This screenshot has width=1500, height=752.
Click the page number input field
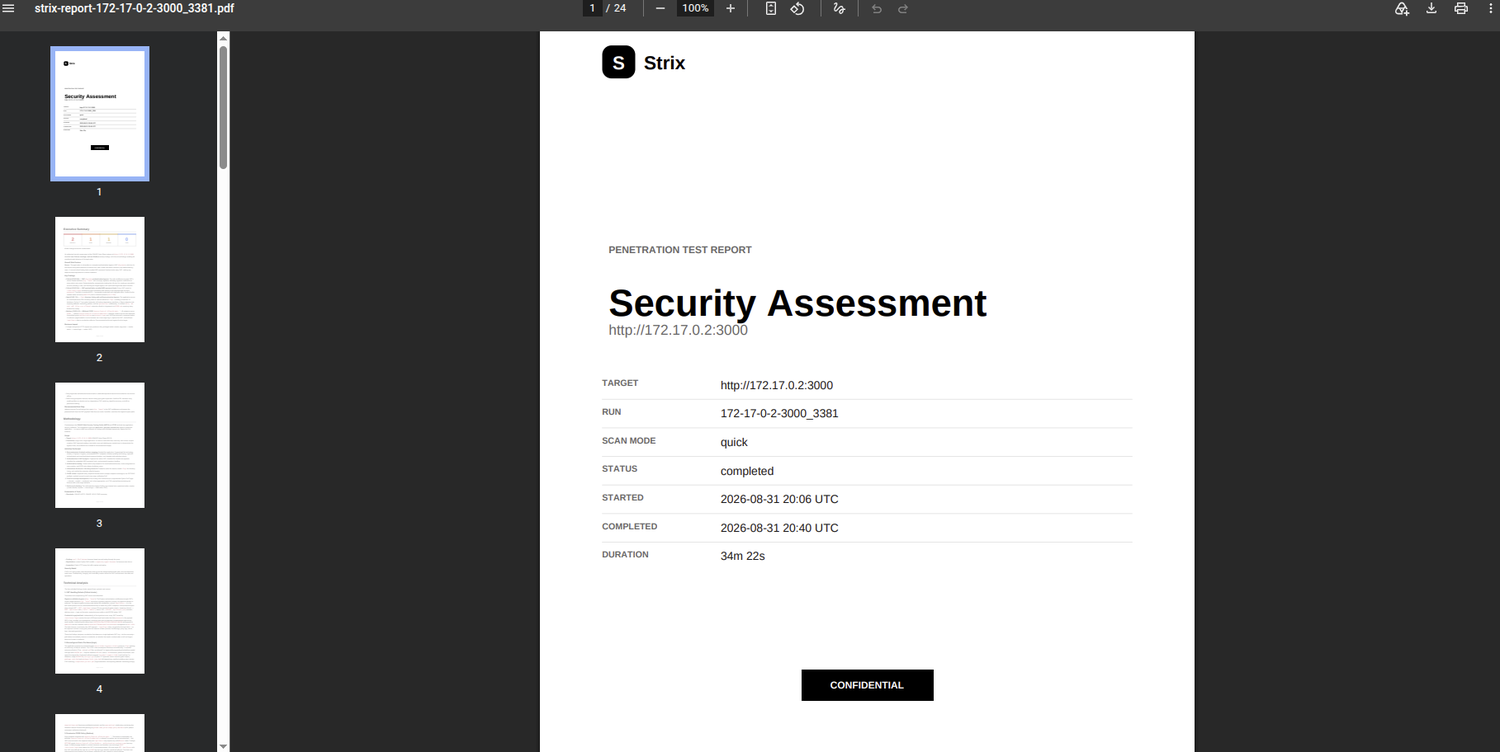tap(592, 8)
